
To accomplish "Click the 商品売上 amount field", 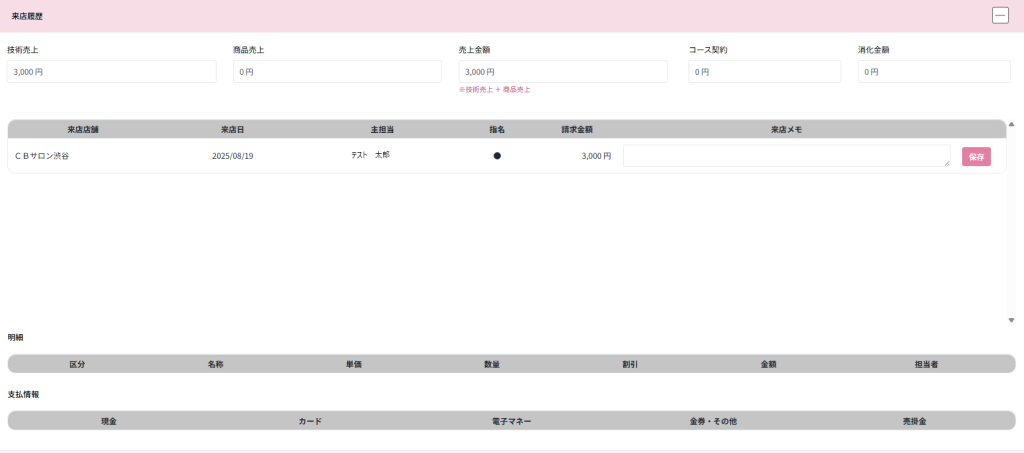I will pos(337,72).
